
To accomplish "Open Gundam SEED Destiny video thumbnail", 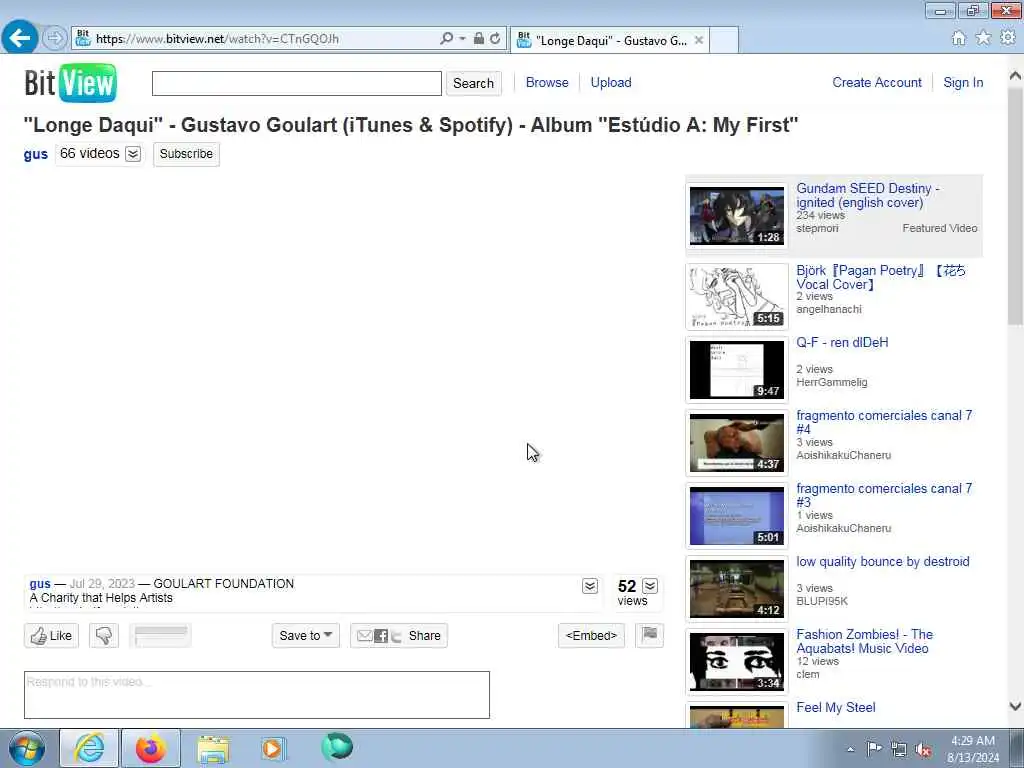I will [x=737, y=216].
